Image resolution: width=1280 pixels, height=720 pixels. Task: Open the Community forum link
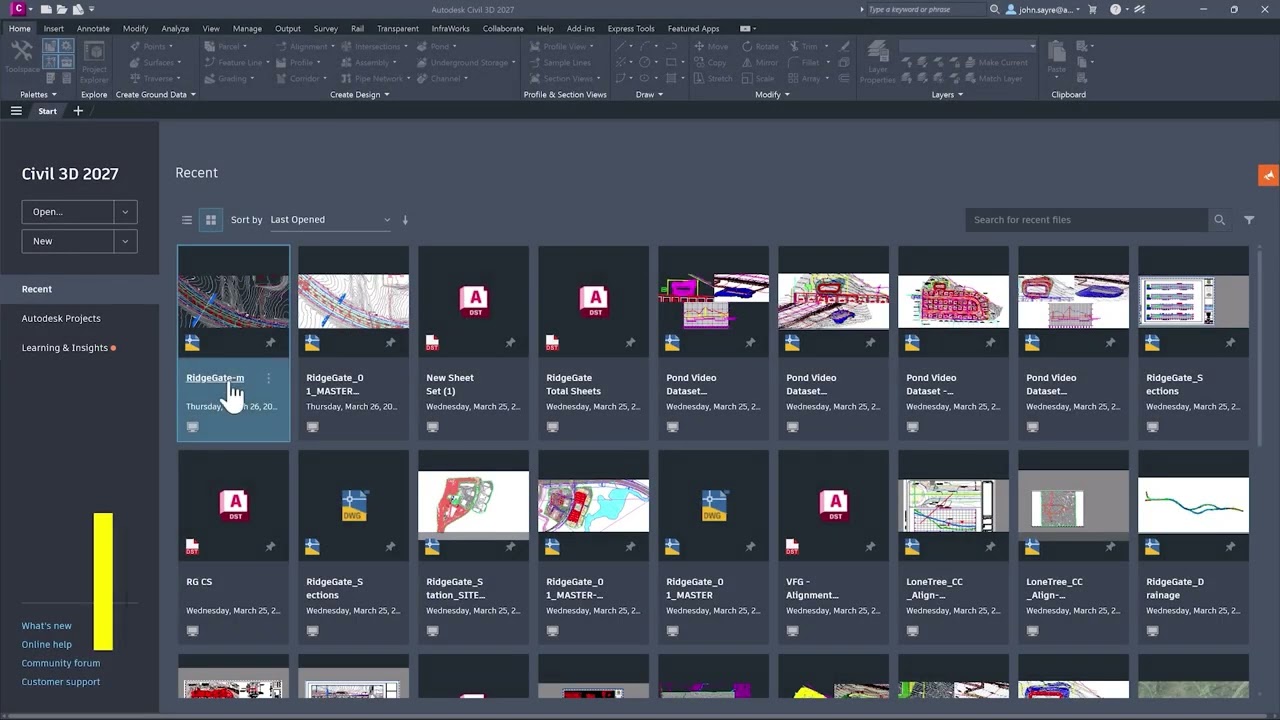click(x=61, y=663)
